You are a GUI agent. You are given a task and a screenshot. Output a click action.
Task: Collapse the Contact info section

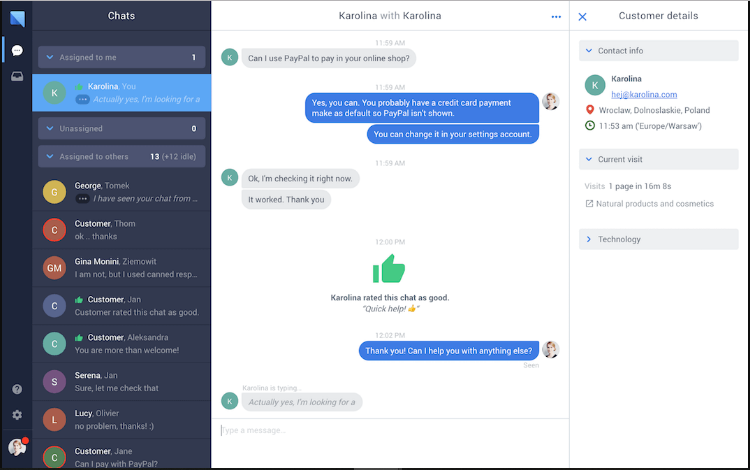pos(659,51)
